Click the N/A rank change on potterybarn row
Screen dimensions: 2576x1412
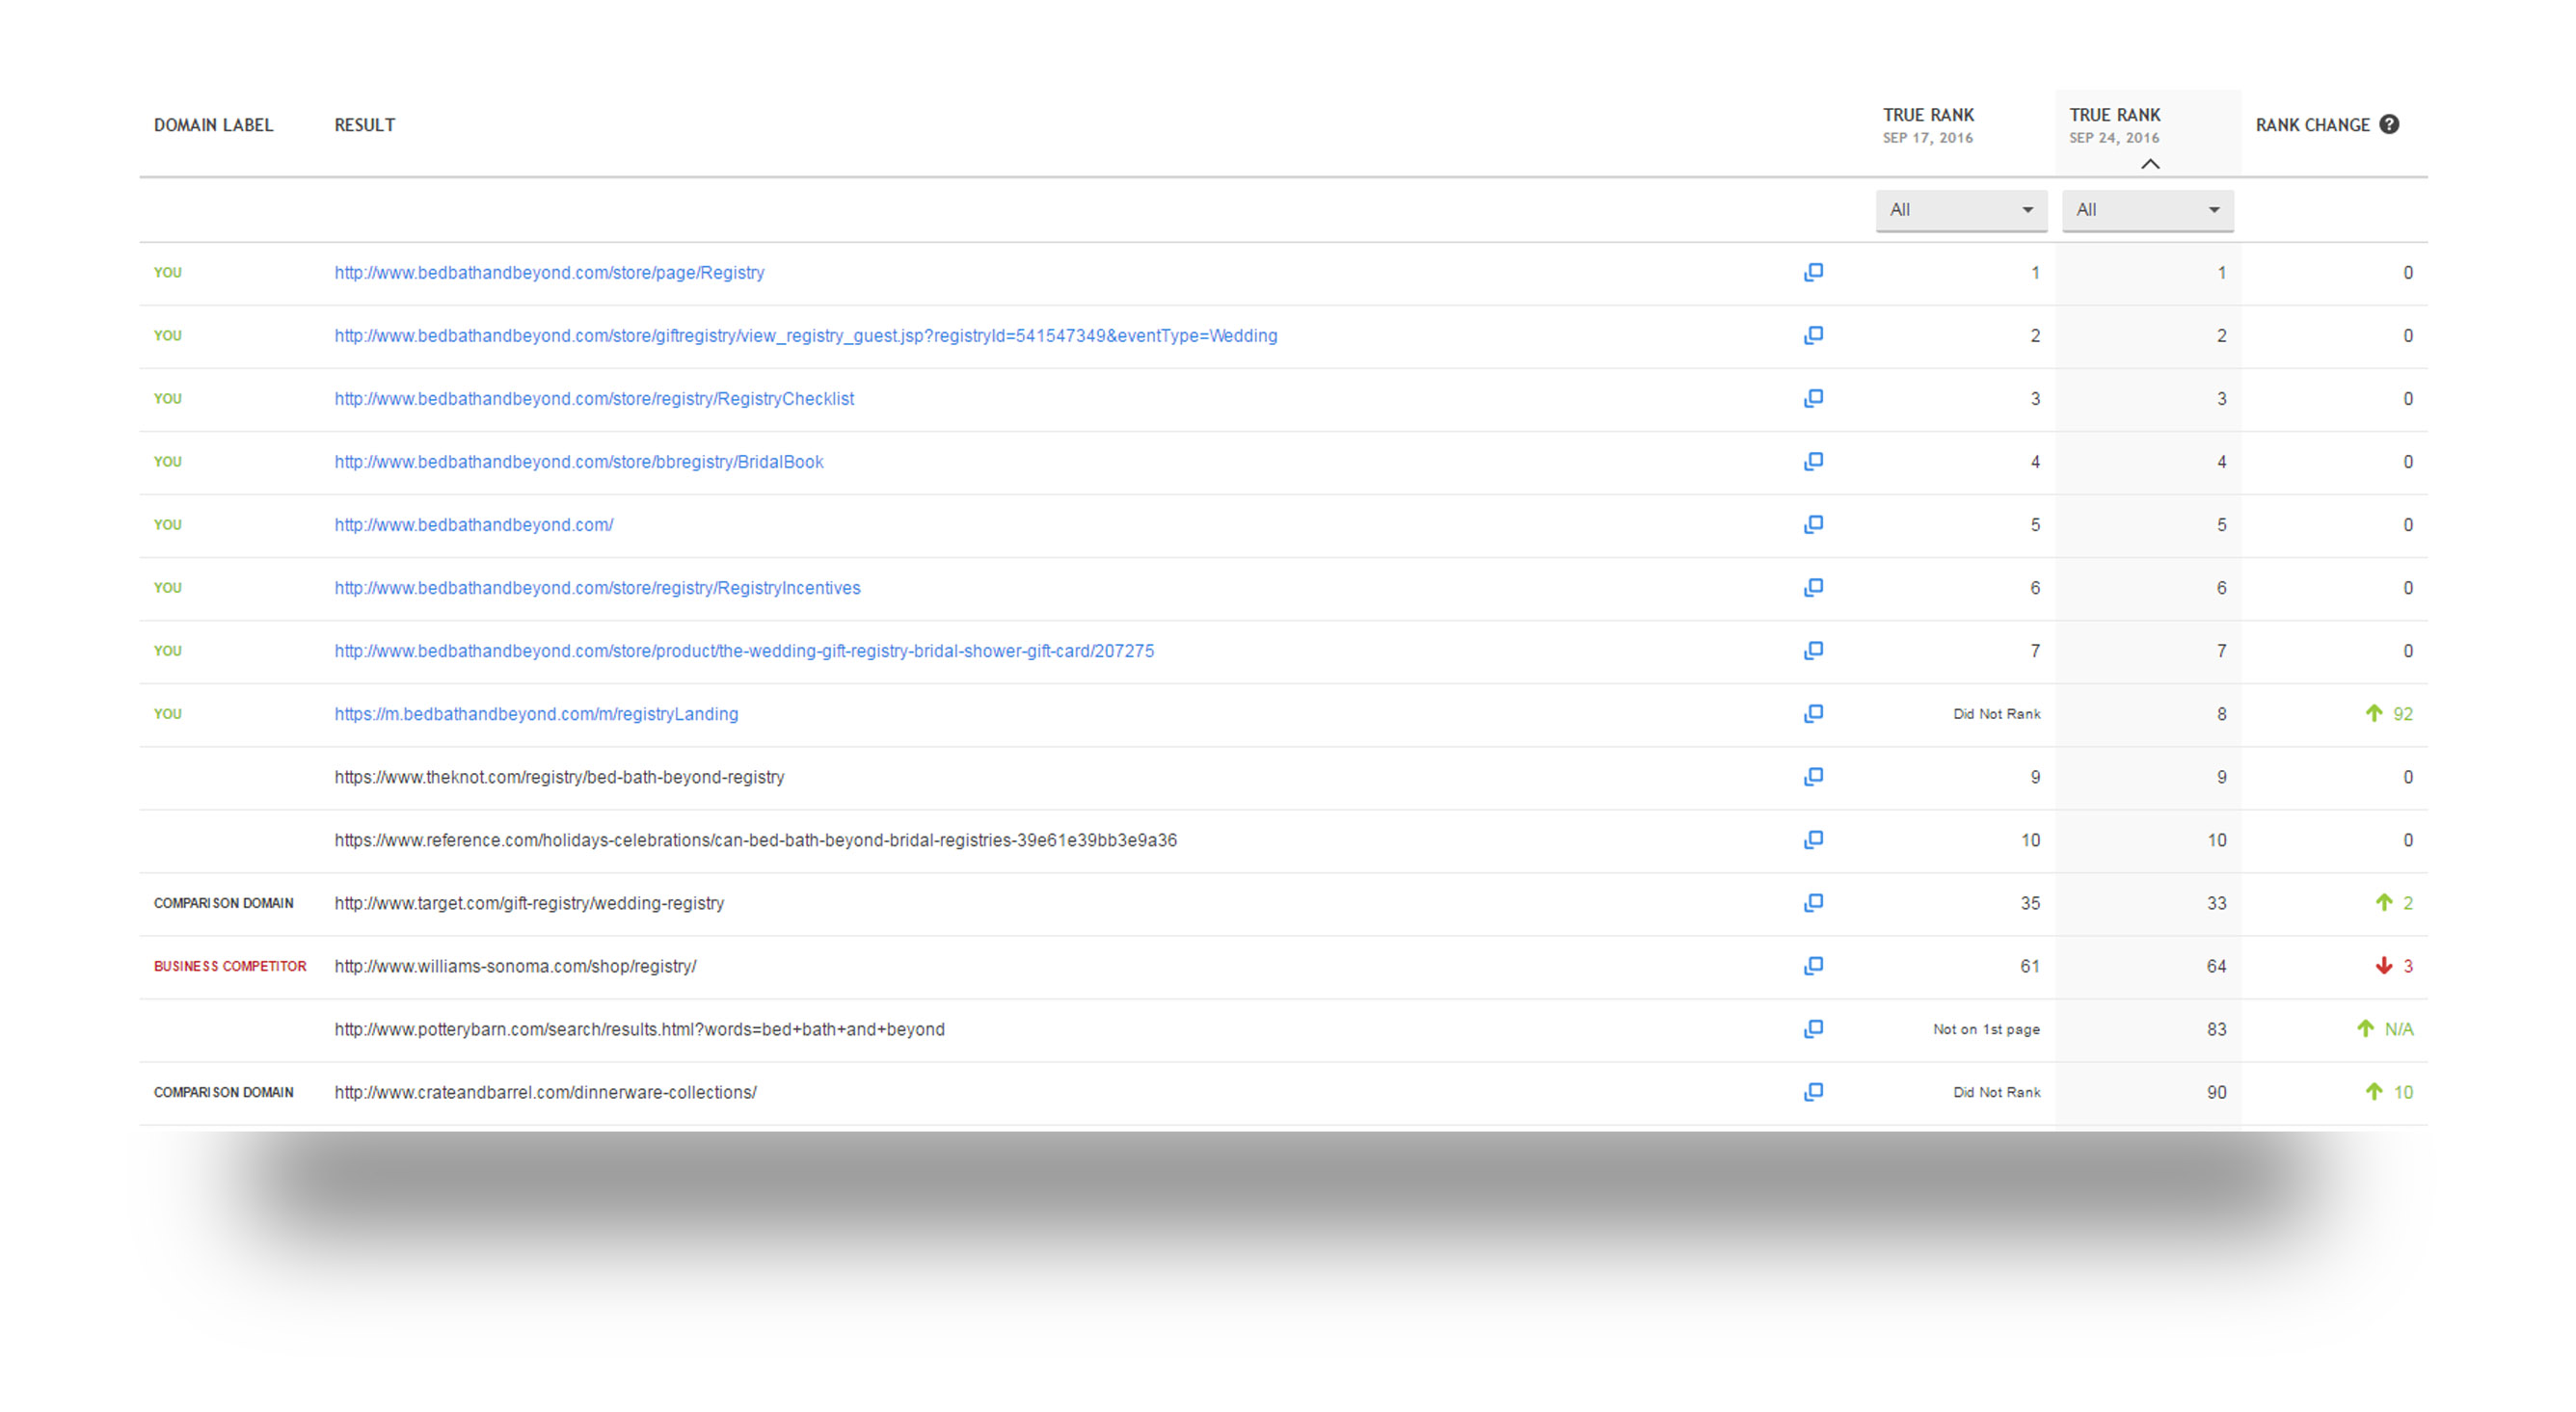(2399, 1029)
